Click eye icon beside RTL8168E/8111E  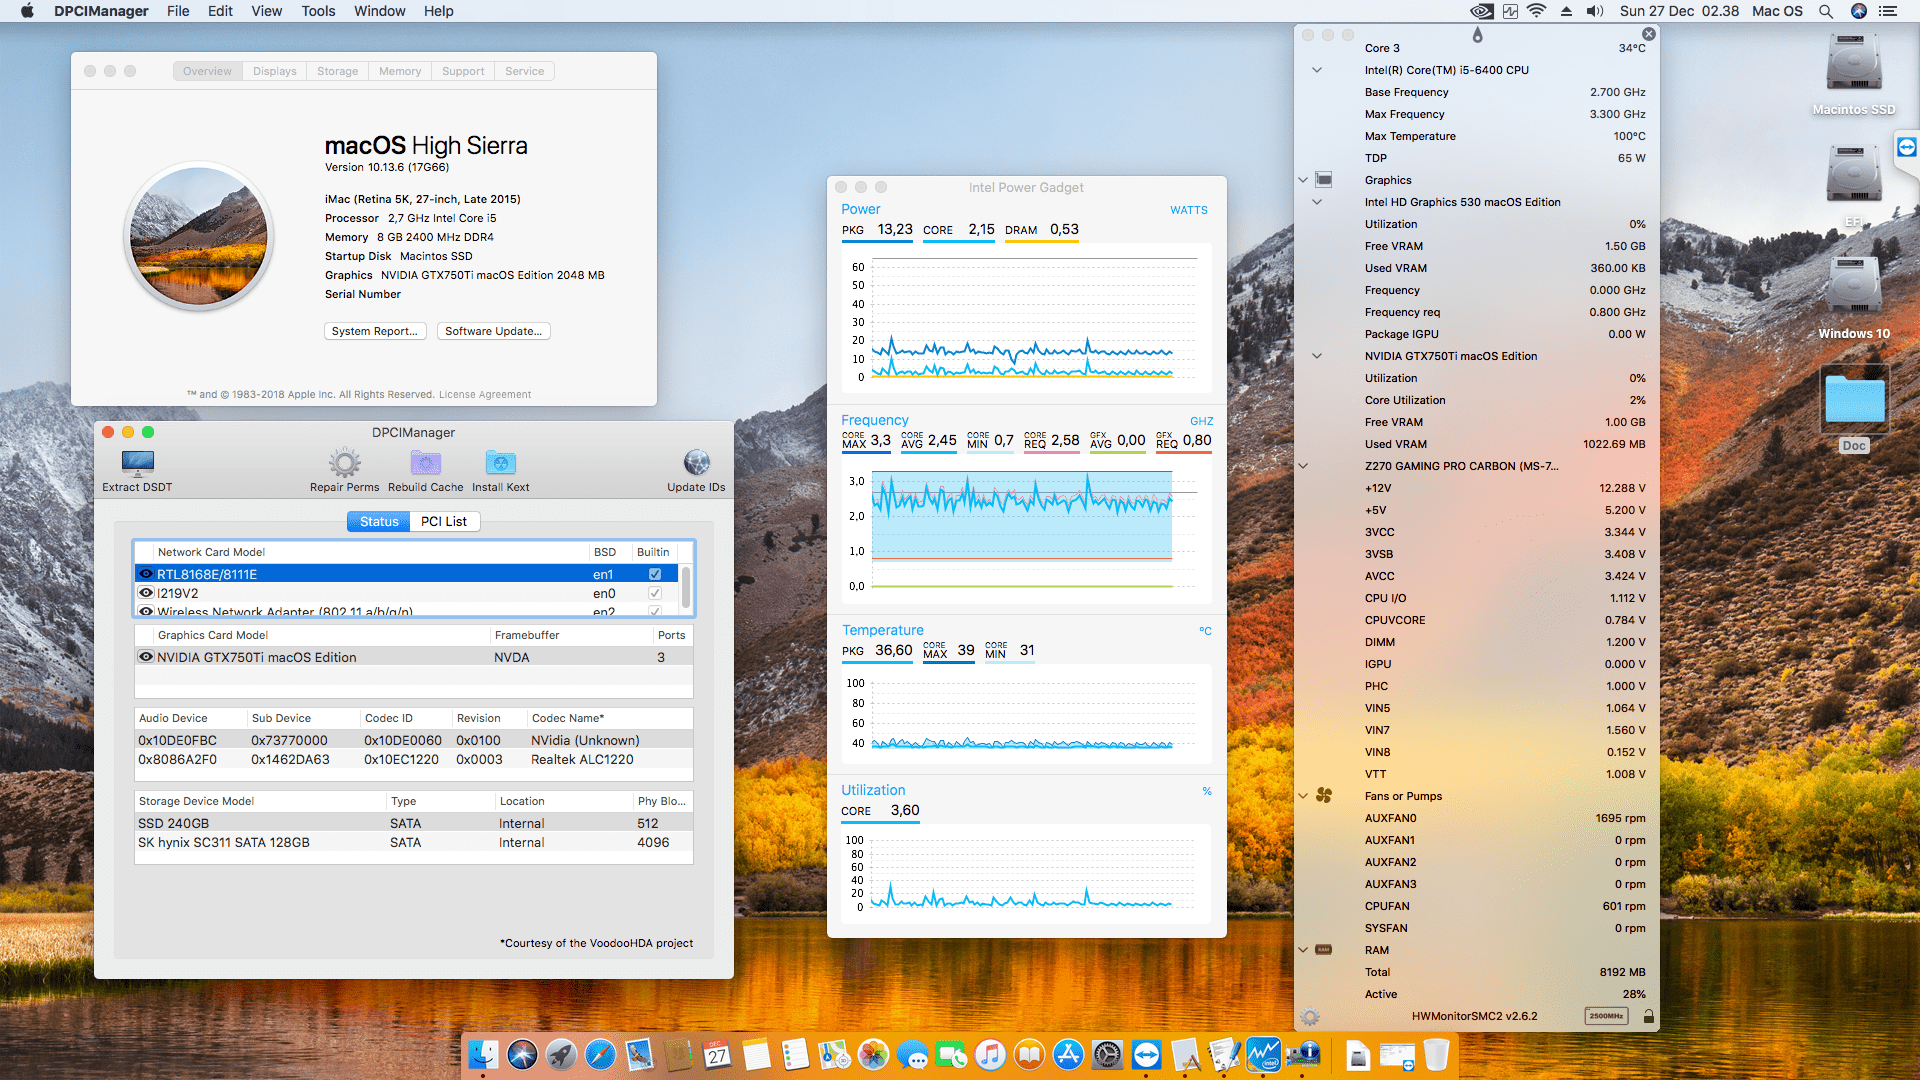[146, 574]
